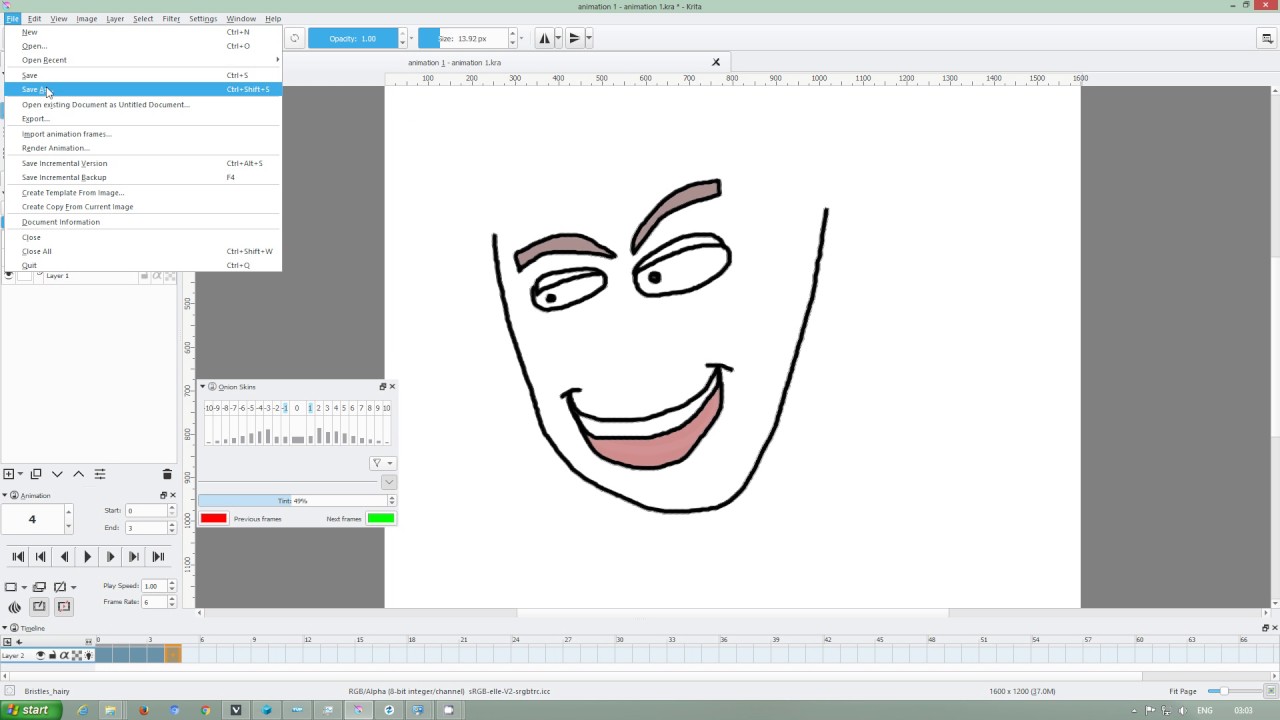Select Save As in File menu
Image resolution: width=1280 pixels, height=720 pixels.
point(144,90)
